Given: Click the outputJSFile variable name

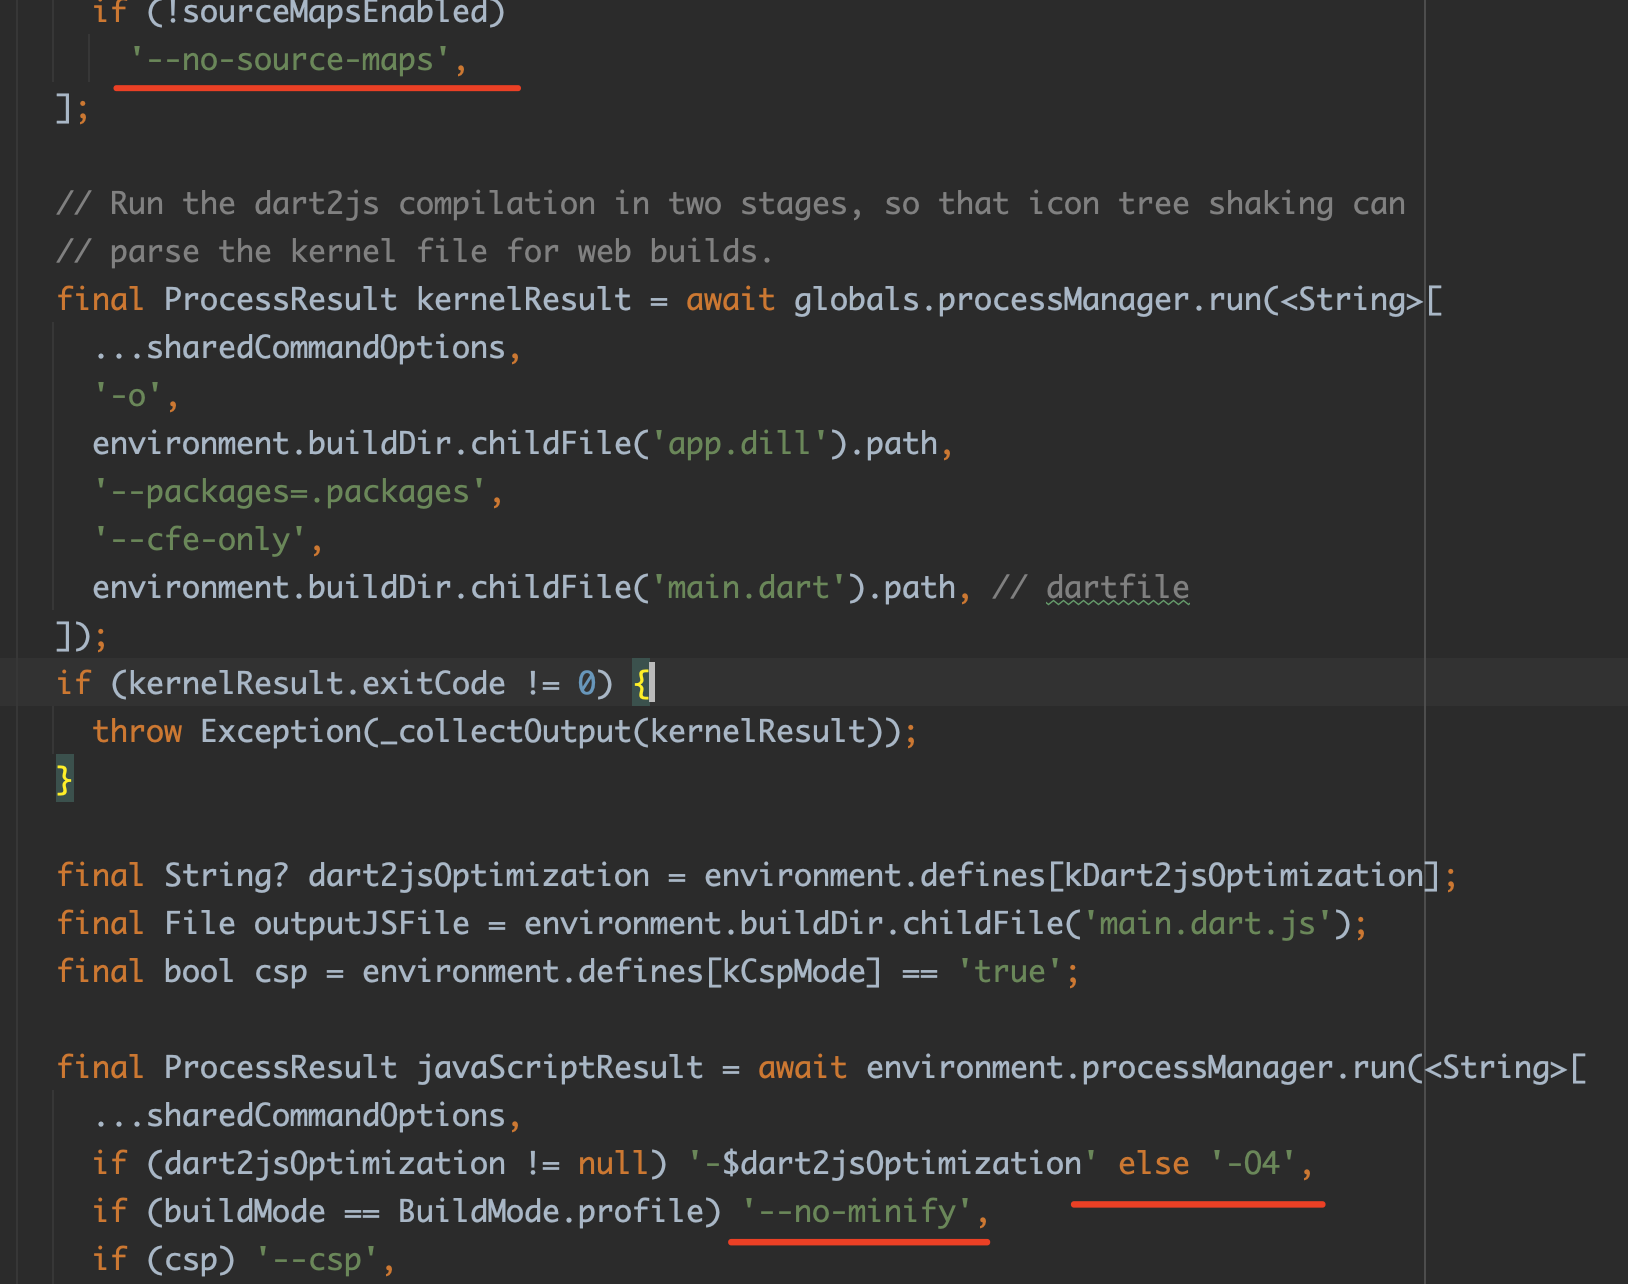Looking at the screenshot, I should [x=361, y=924].
